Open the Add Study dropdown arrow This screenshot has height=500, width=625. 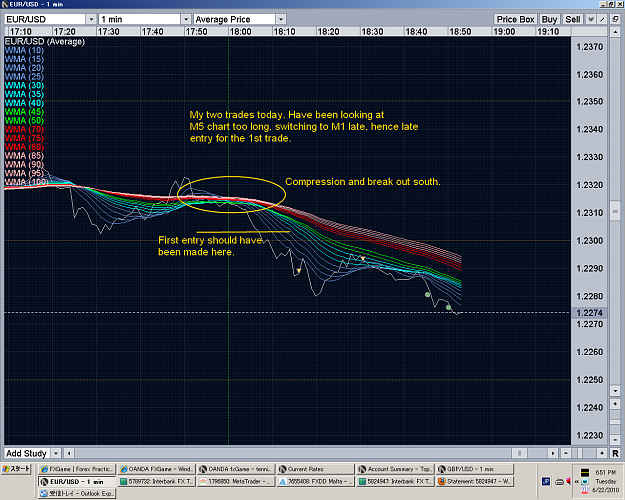click(56, 453)
